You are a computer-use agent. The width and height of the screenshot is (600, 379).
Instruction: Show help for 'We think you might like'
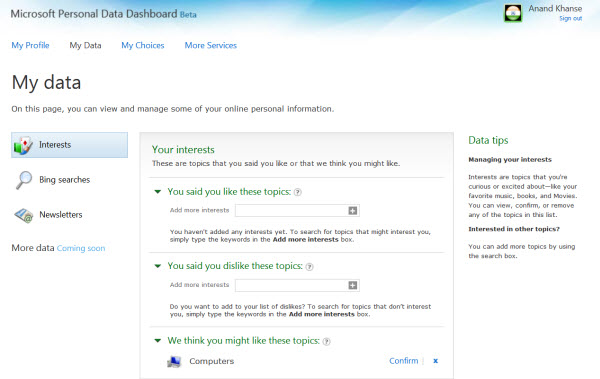(x=326, y=341)
